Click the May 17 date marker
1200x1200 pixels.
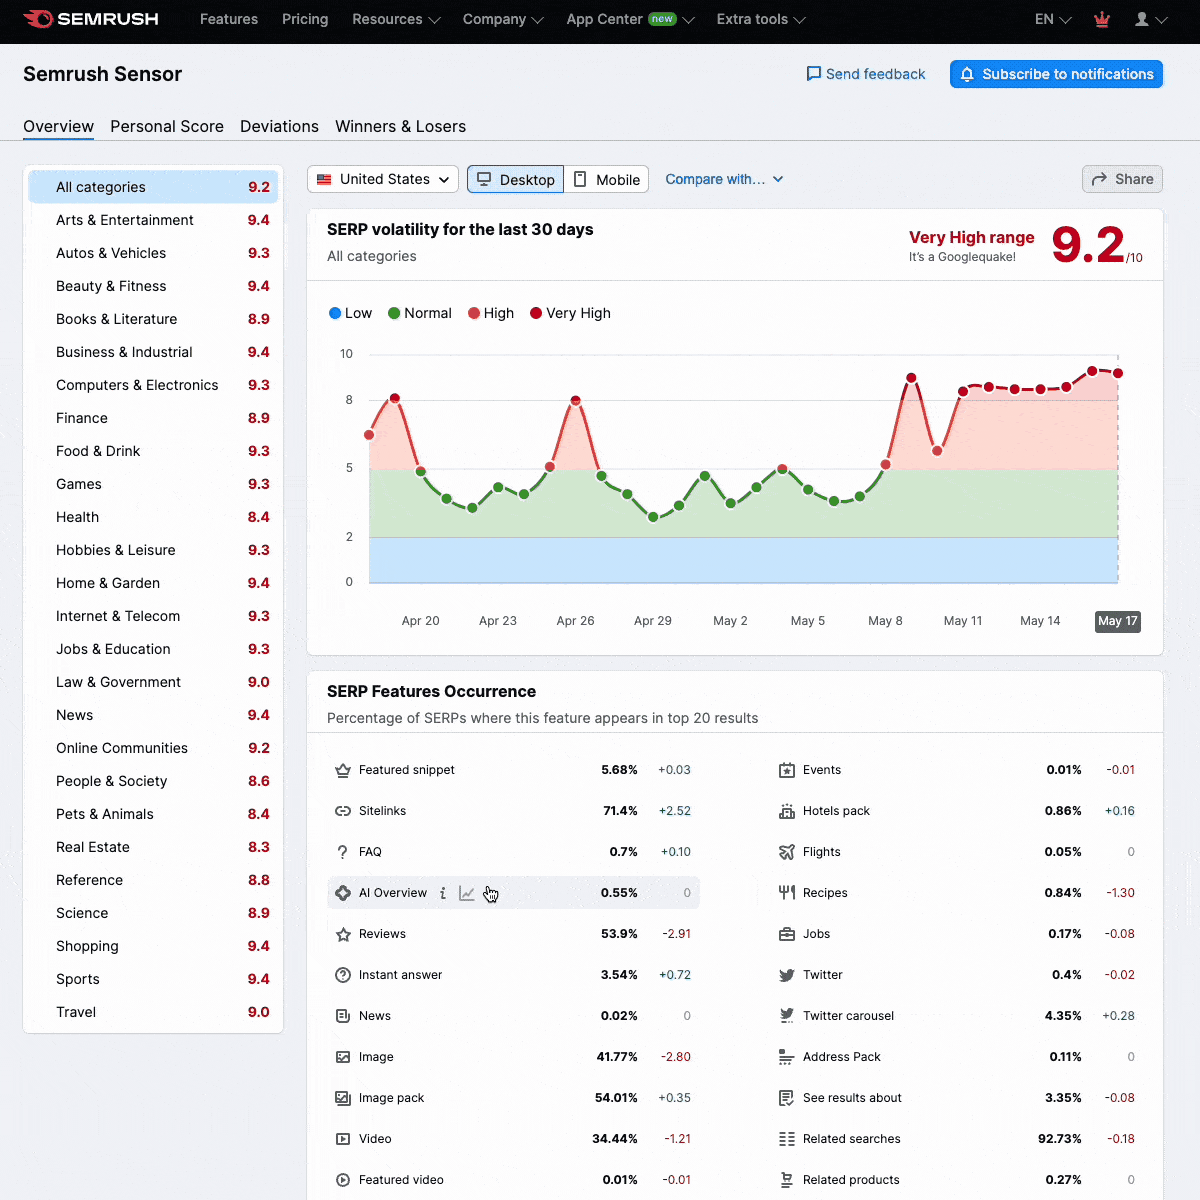pyautogui.click(x=1118, y=621)
